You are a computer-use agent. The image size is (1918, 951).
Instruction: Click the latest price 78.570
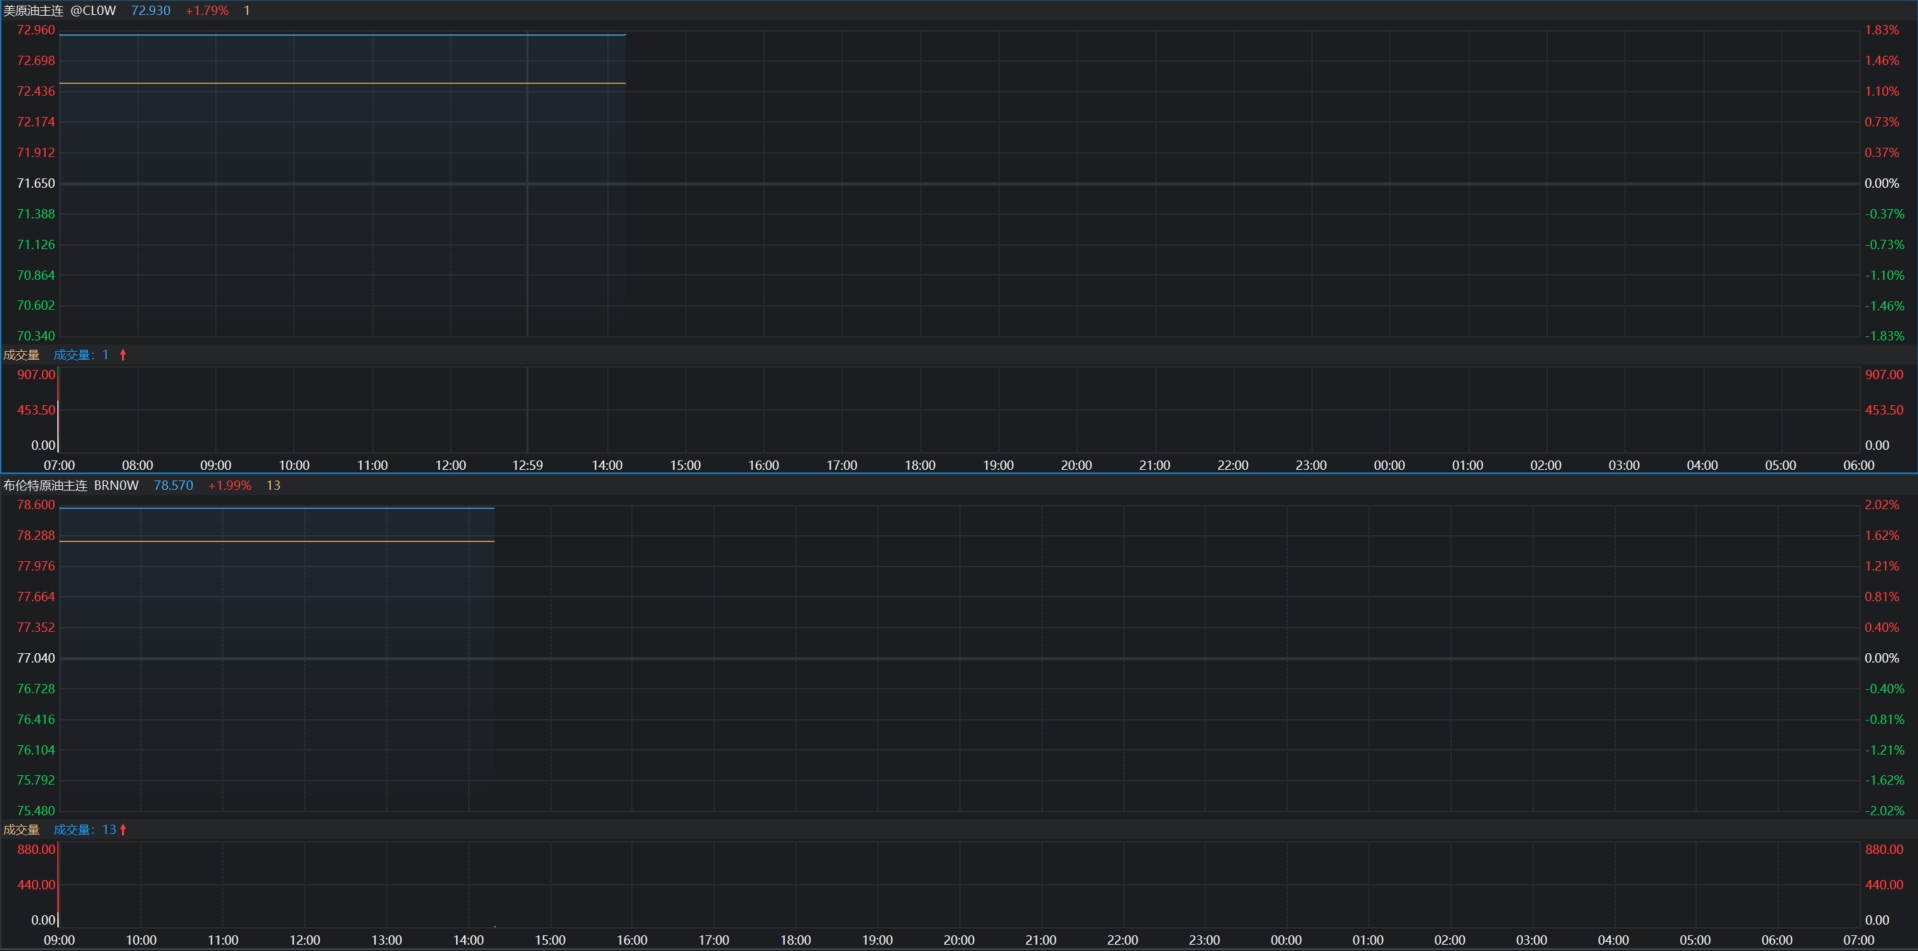[174, 485]
